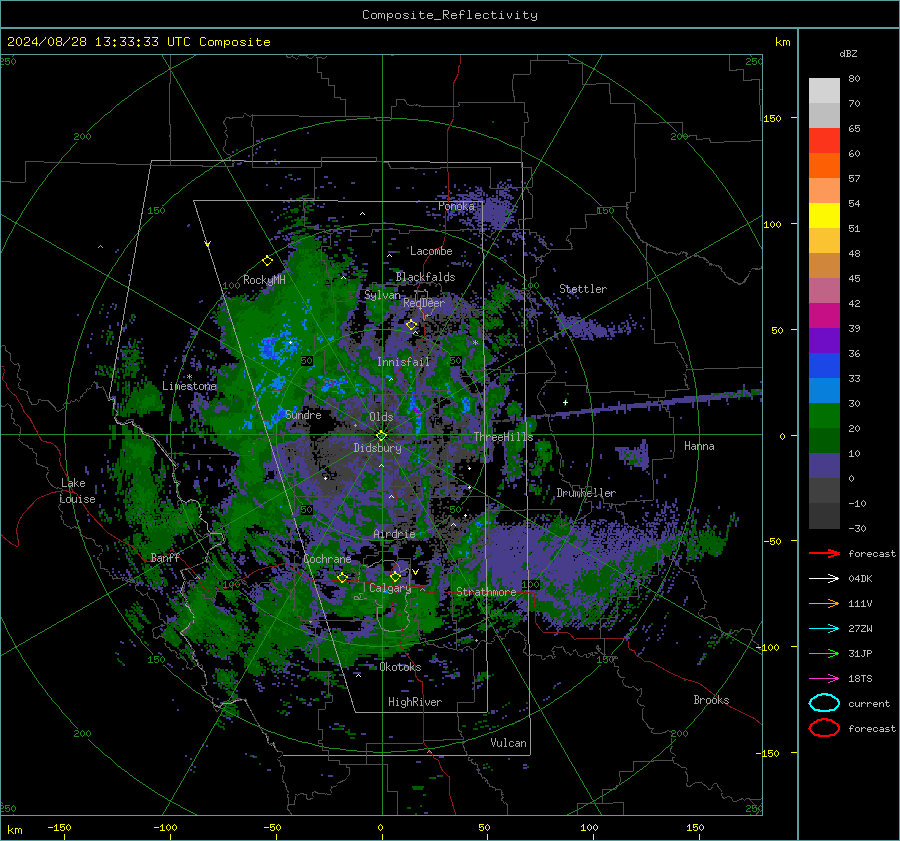Click the yellow diamond marker above Calgary
This screenshot has height=841, width=900.
click(395, 576)
